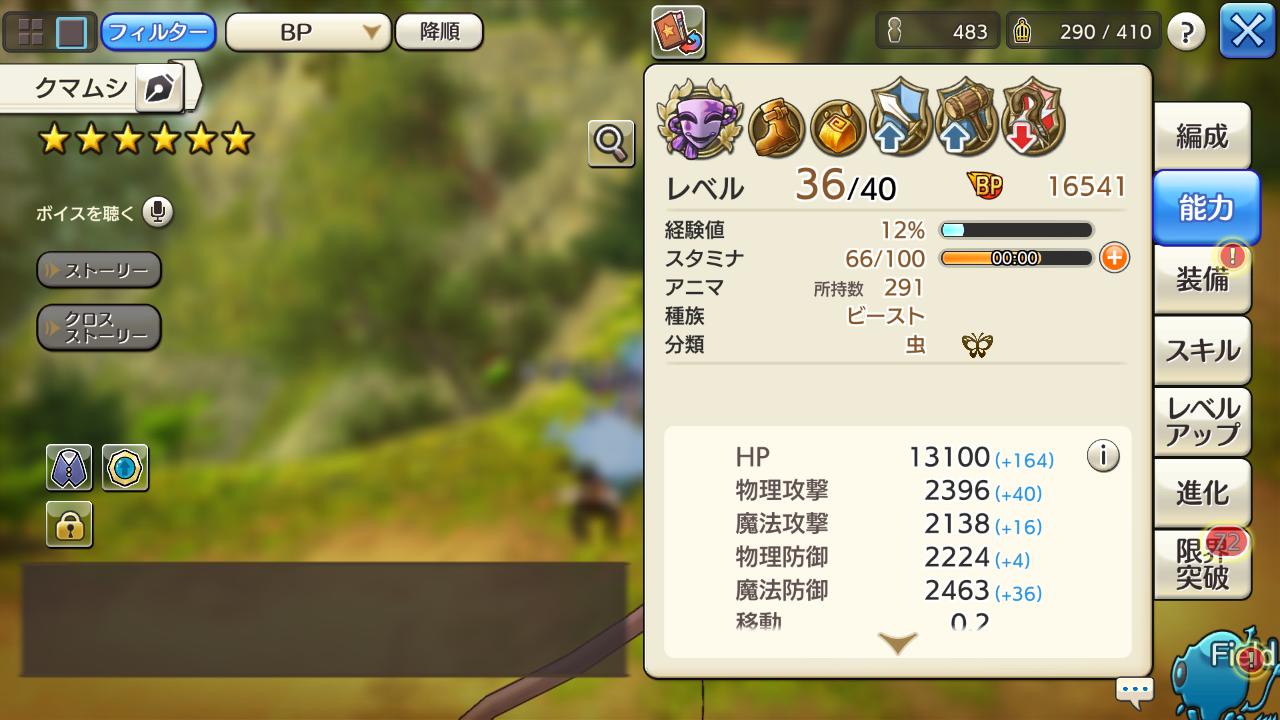Switch to single unit view layout
Viewport: 1280px width, 720px height.
[71, 32]
